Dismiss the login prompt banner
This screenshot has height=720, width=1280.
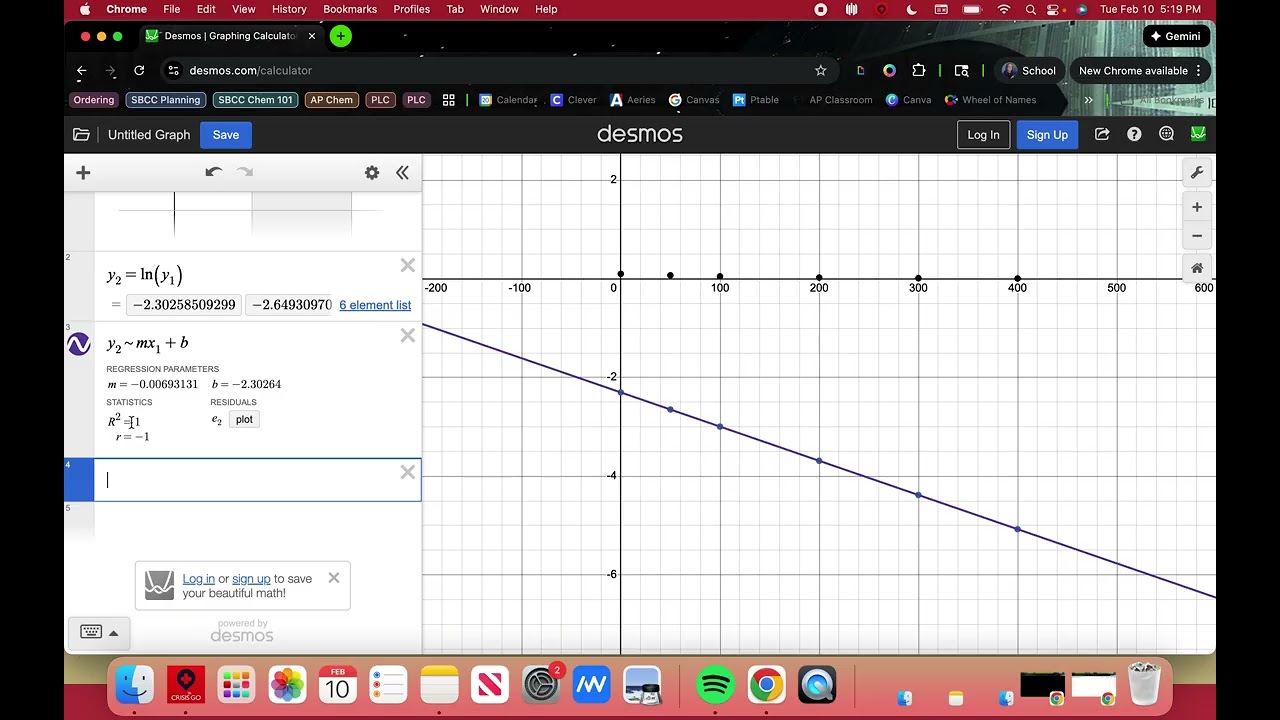tap(334, 578)
